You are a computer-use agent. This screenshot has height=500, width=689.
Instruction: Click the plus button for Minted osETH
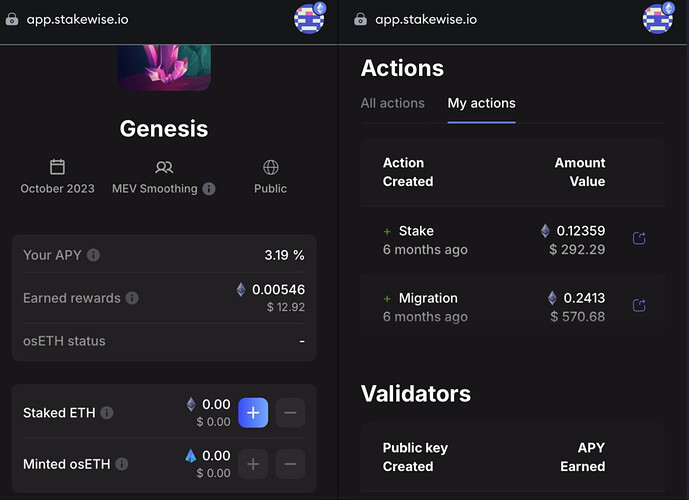(253, 464)
